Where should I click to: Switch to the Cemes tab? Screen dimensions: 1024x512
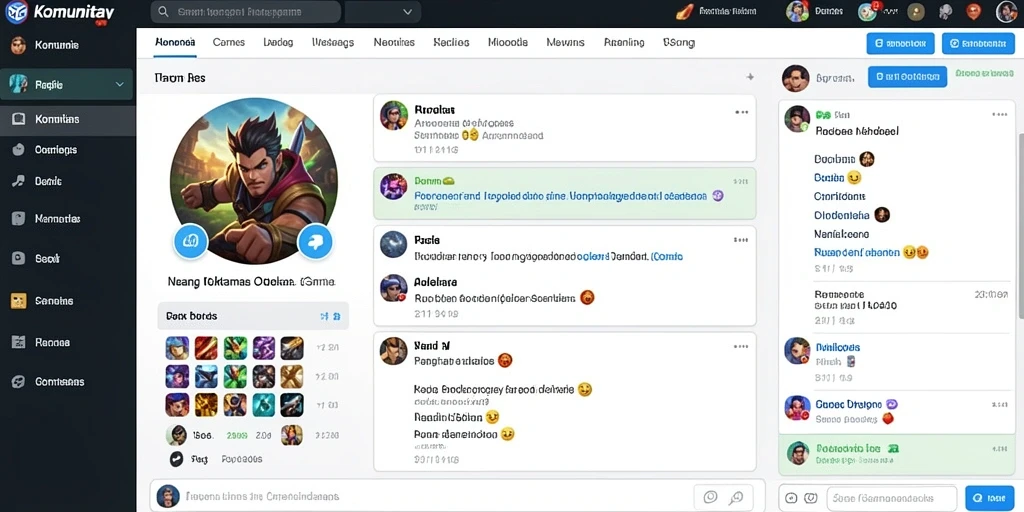click(x=229, y=42)
